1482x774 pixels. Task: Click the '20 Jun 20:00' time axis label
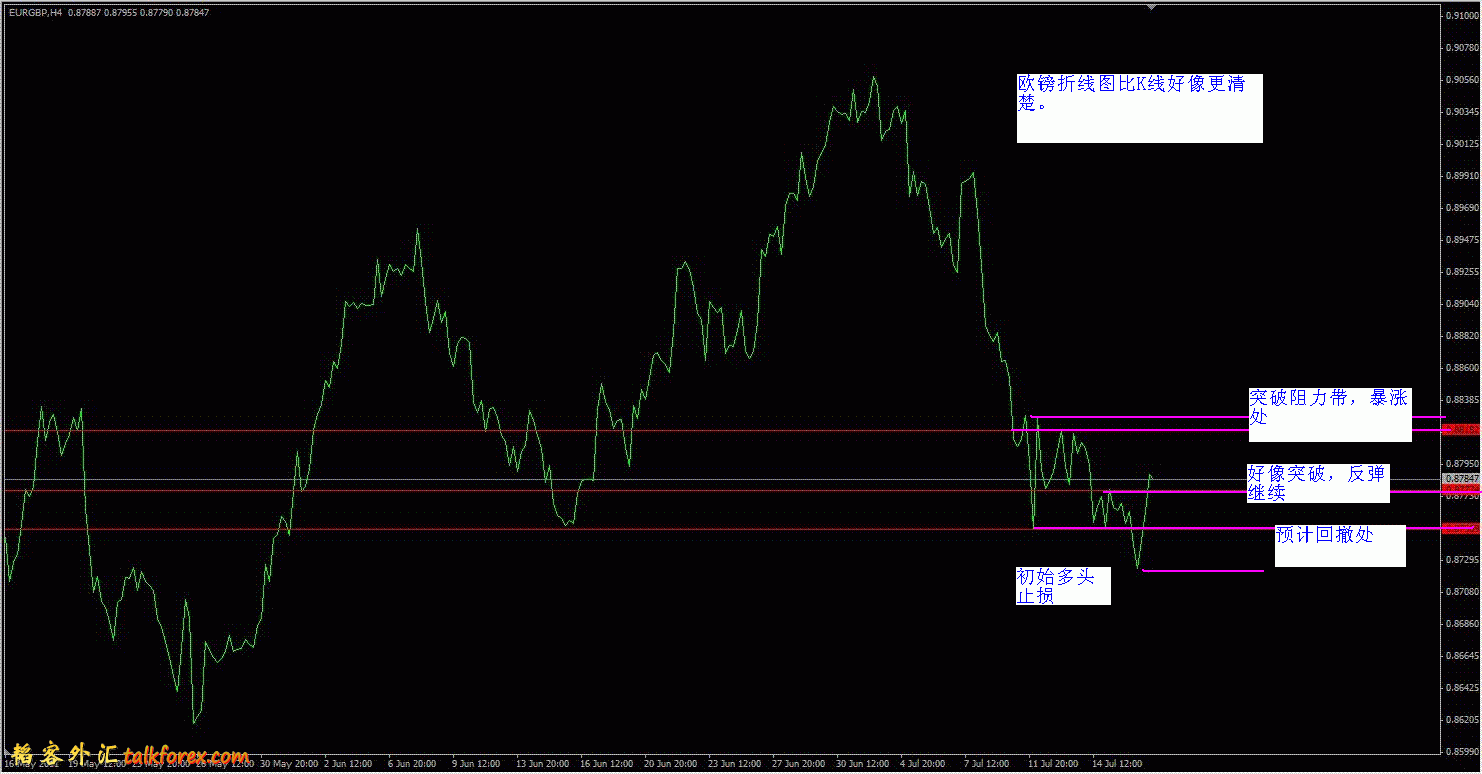[670, 763]
